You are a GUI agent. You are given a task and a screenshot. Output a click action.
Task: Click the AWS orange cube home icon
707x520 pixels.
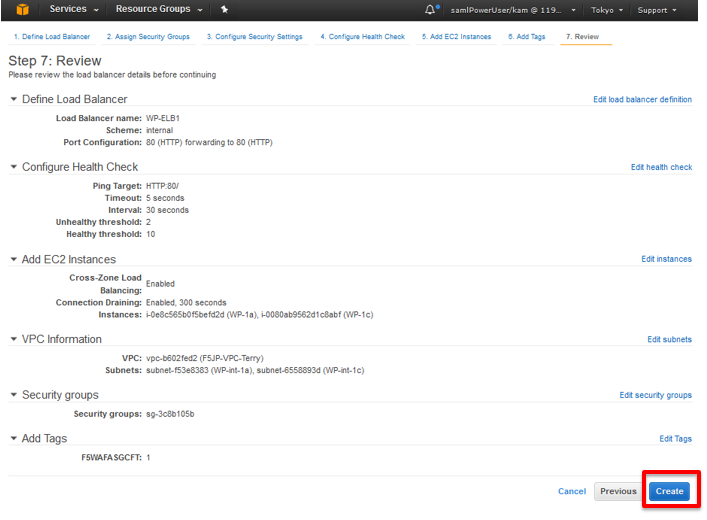(x=22, y=9)
